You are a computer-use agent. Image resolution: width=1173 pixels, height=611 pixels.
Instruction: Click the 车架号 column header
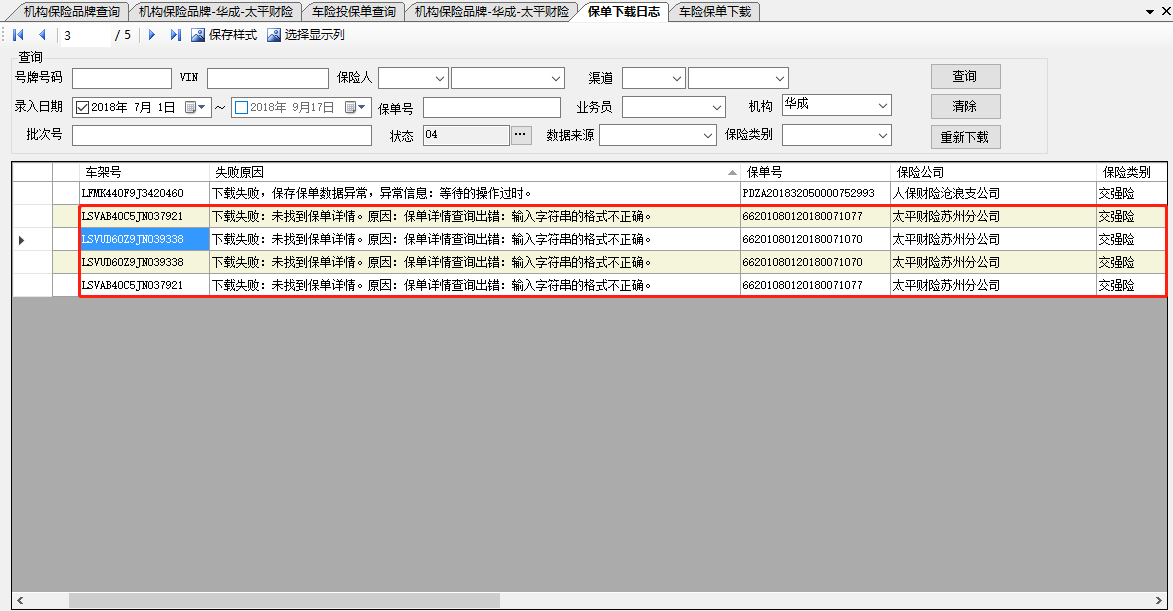(x=144, y=172)
